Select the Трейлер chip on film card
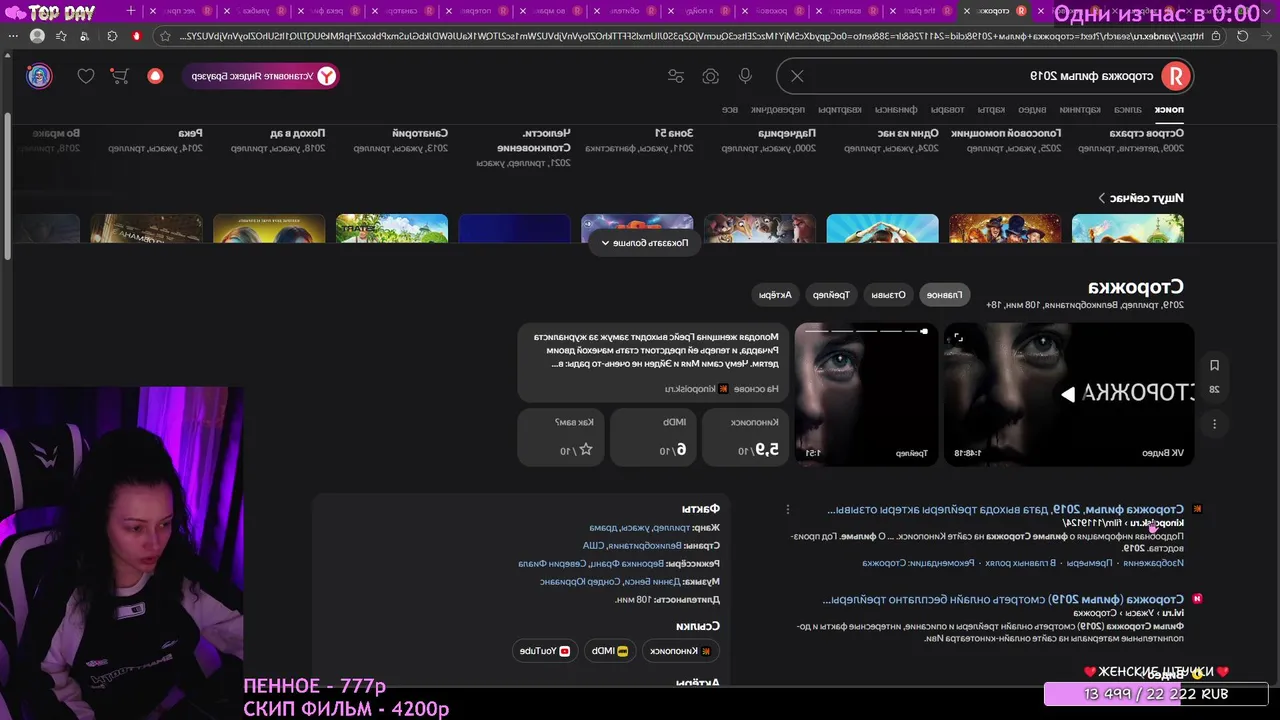 [831, 294]
